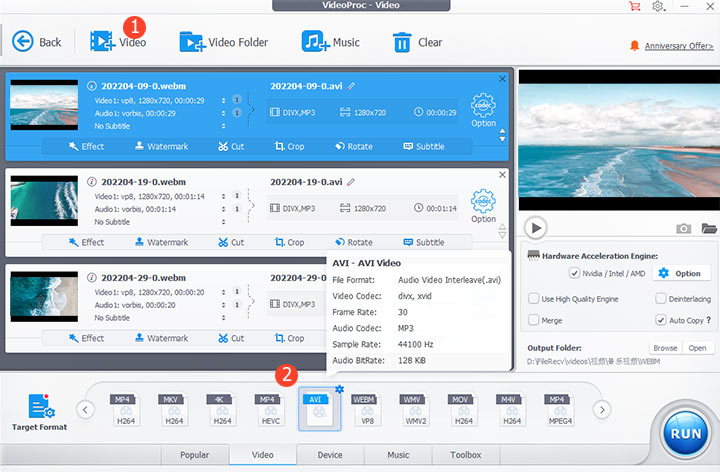Add Watermark to 202204-29-0.webm
The height and width of the screenshot is (472, 720).
162,338
